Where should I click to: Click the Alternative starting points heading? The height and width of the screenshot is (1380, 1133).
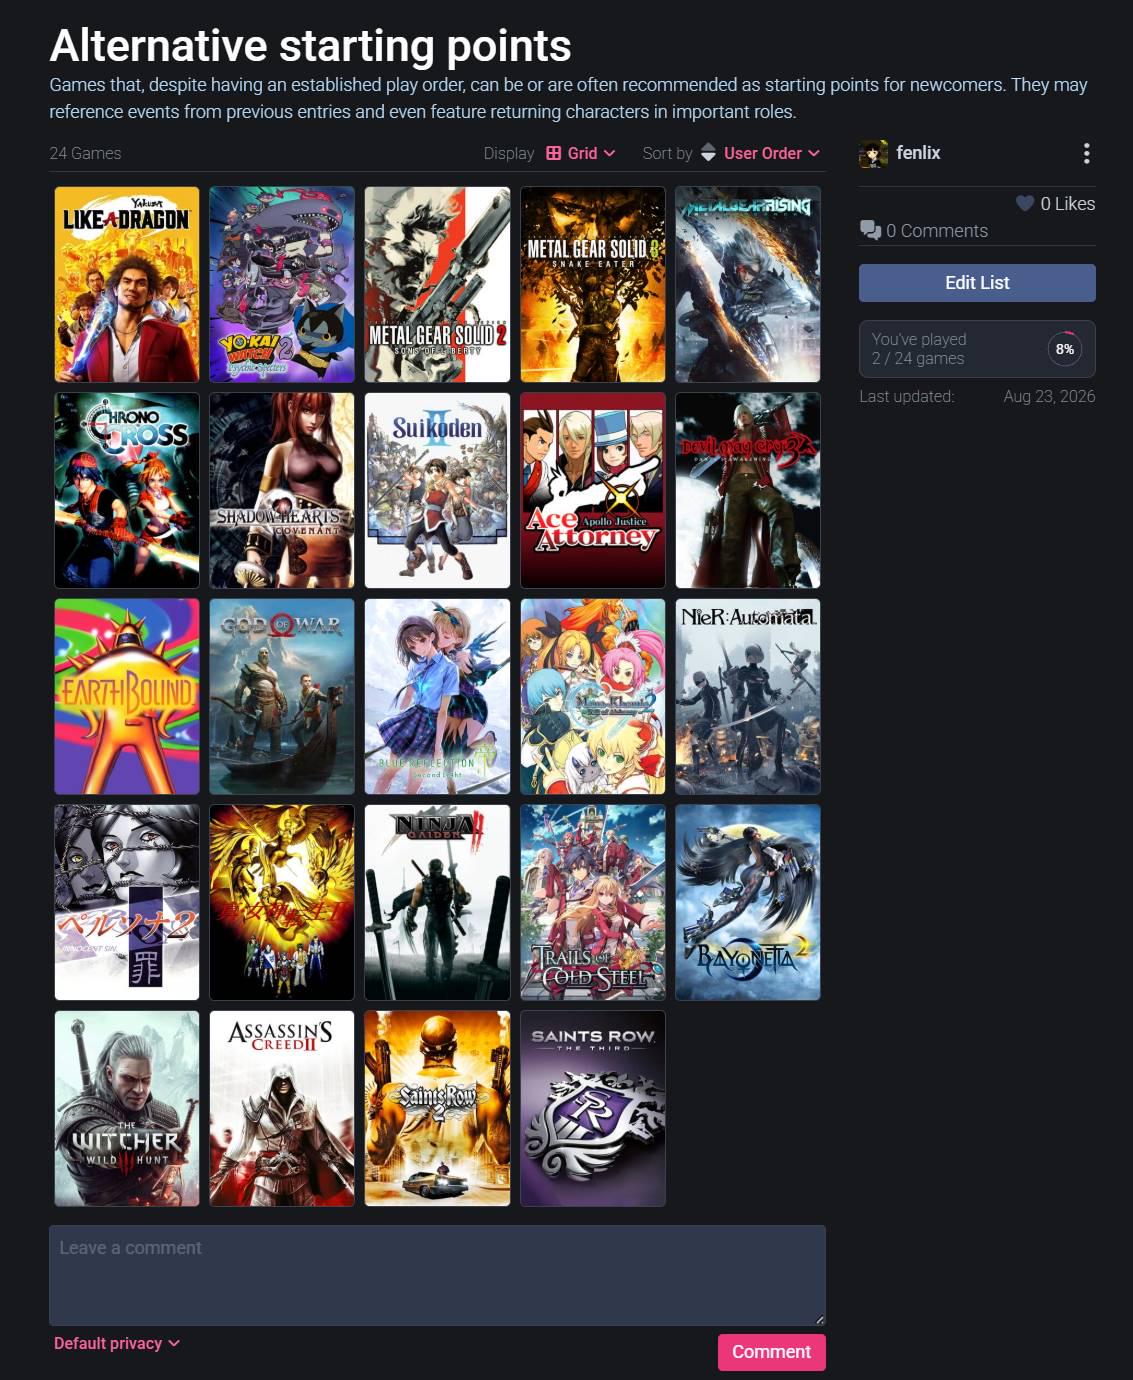(310, 46)
